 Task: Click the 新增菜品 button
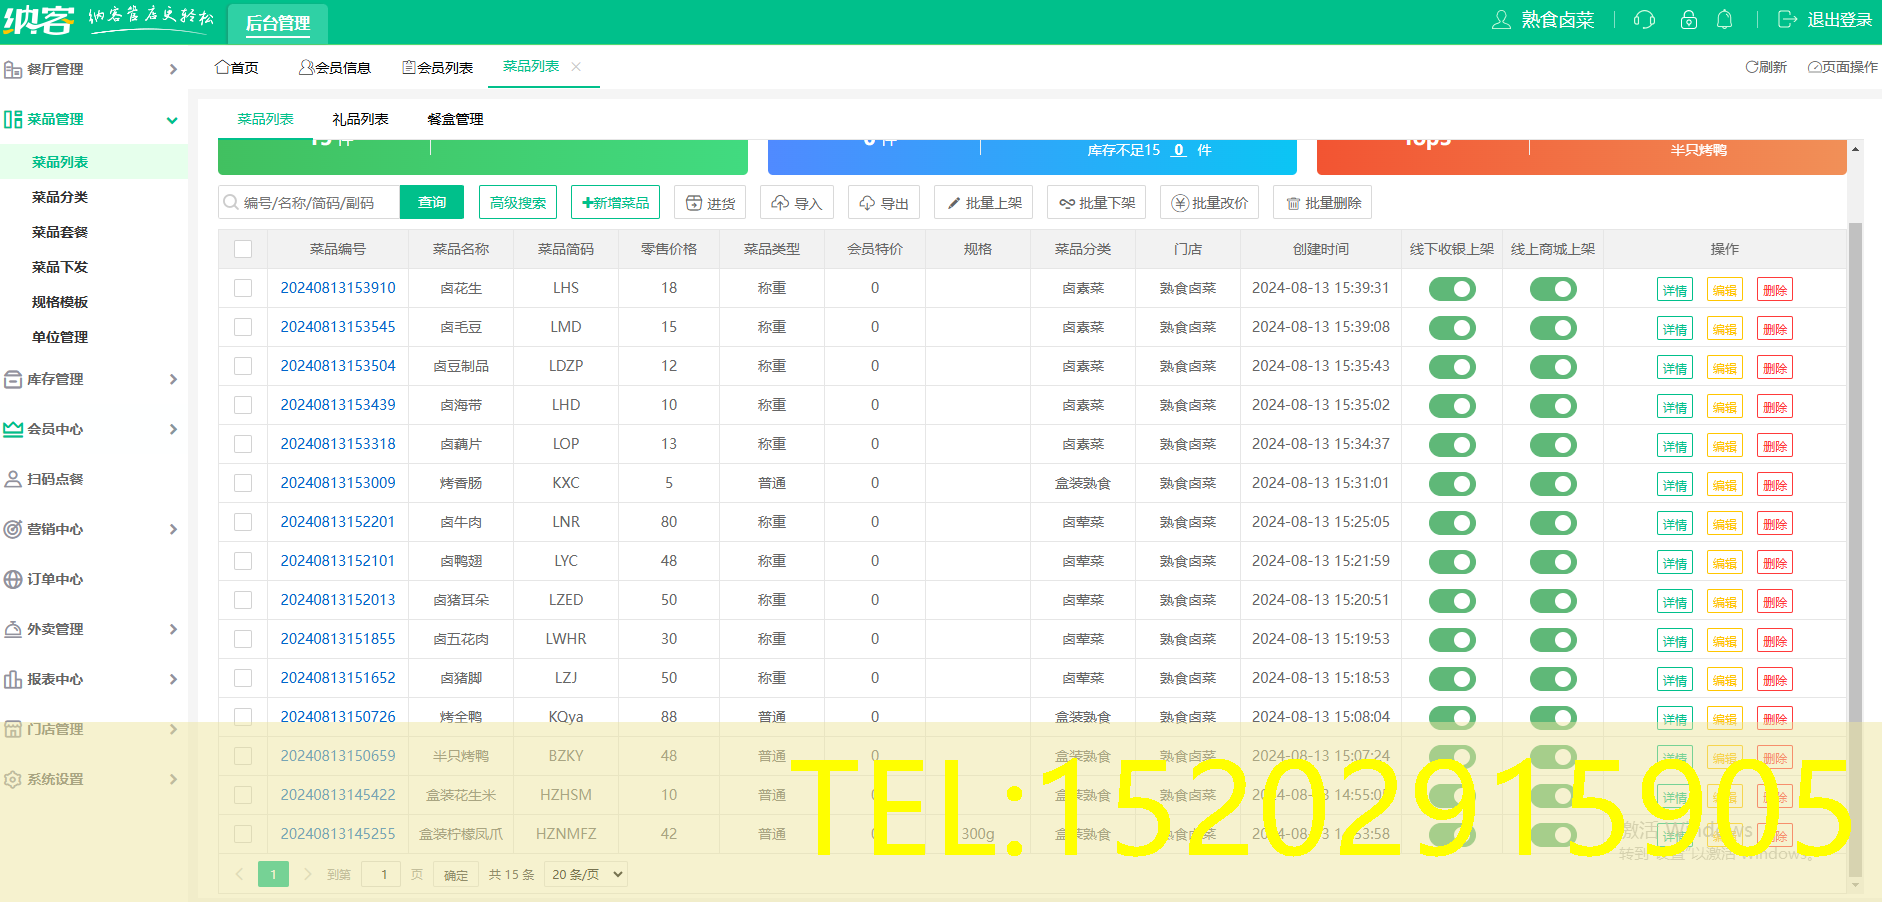[615, 203]
